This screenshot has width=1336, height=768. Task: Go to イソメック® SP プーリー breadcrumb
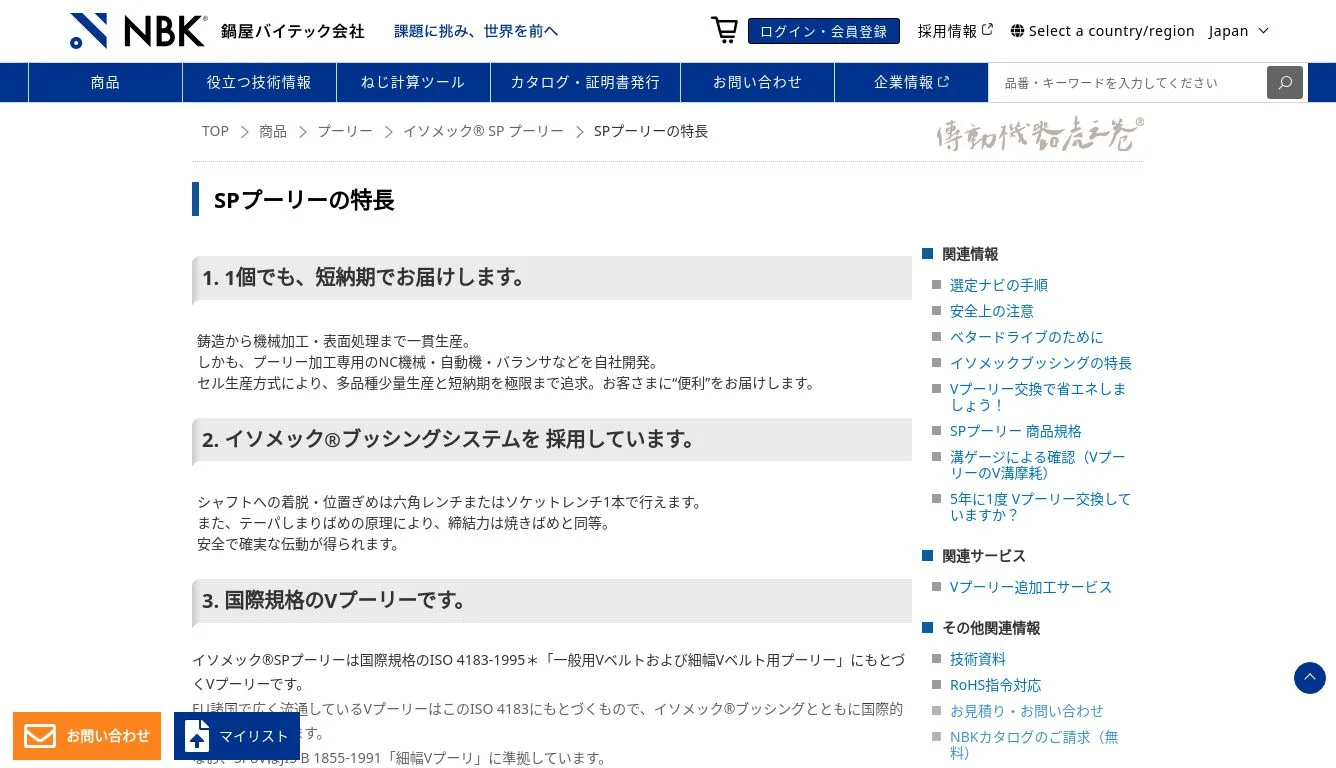(483, 131)
